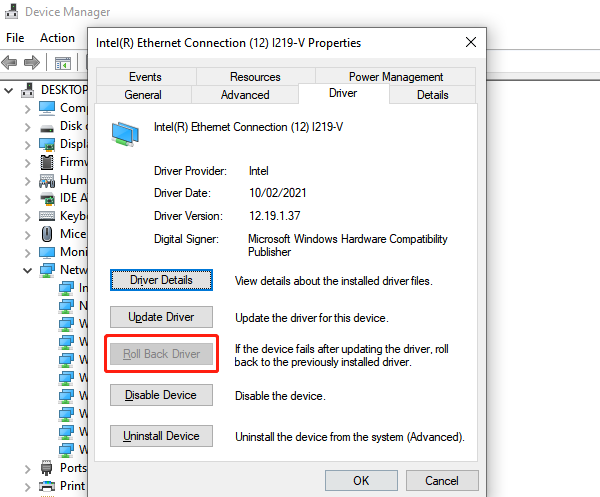The height and width of the screenshot is (497, 600).
Task: Click the Driver Provider value Intel
Action: click(x=259, y=171)
